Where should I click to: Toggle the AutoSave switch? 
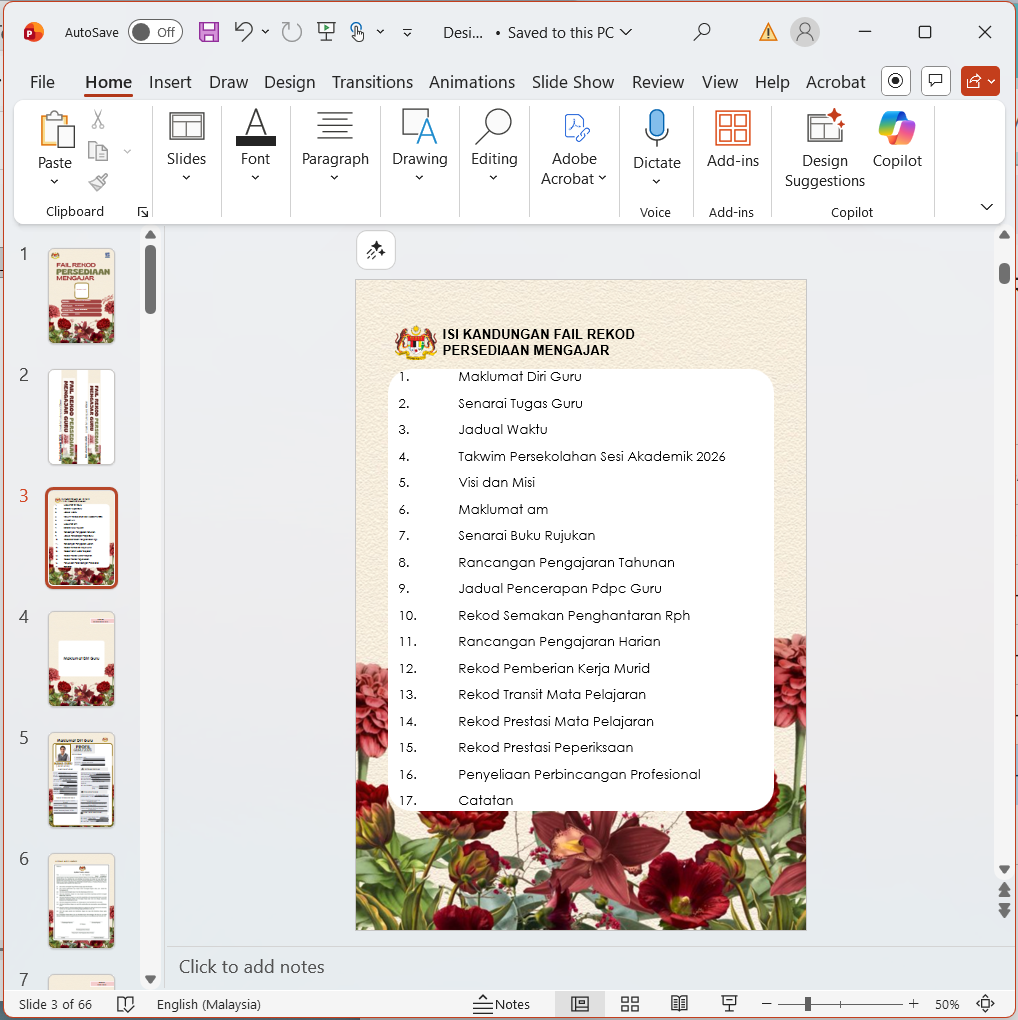tap(154, 32)
